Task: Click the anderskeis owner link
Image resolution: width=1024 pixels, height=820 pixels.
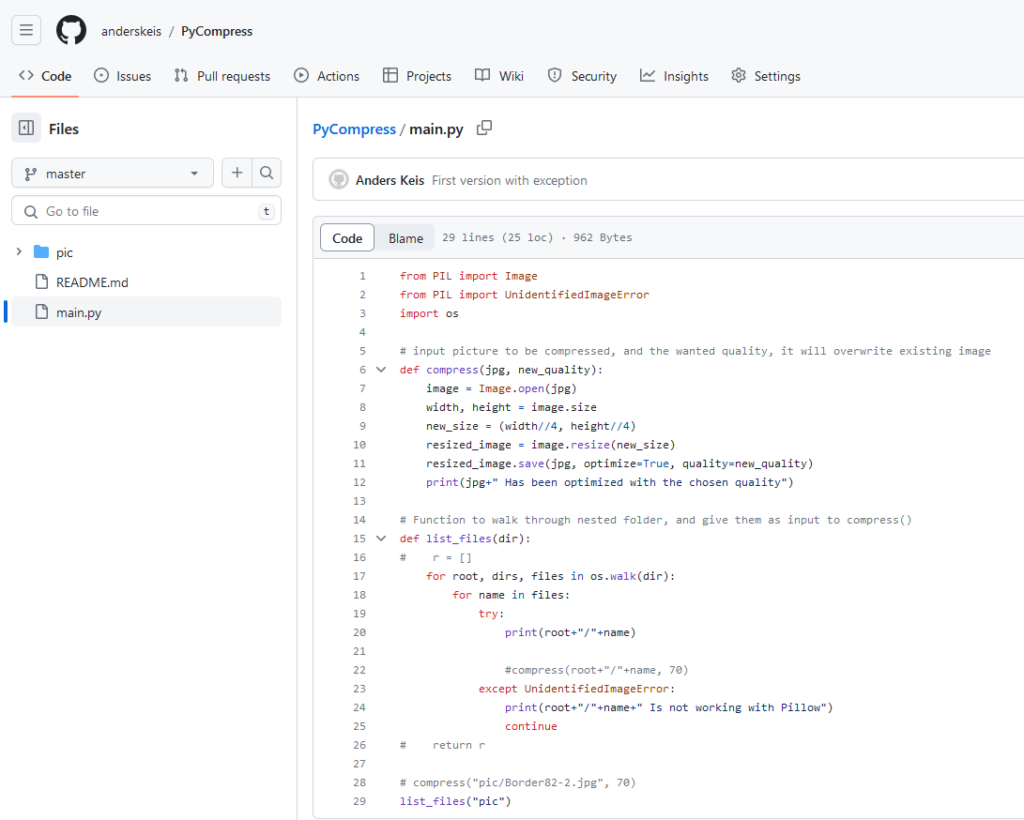Action: point(131,31)
